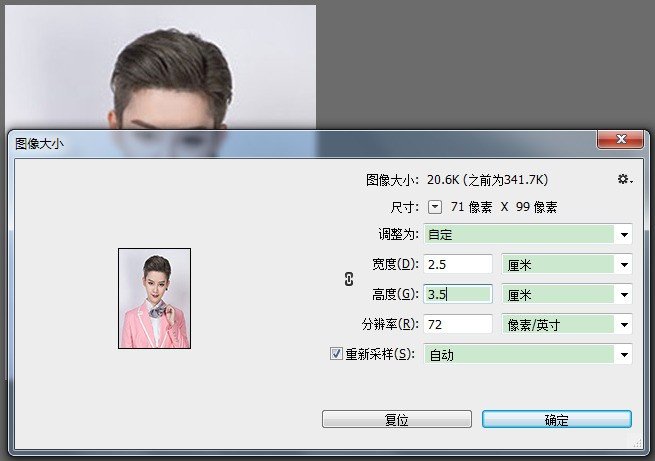
Task: Uncheck the 重新采样 checkbox
Action: click(x=336, y=354)
